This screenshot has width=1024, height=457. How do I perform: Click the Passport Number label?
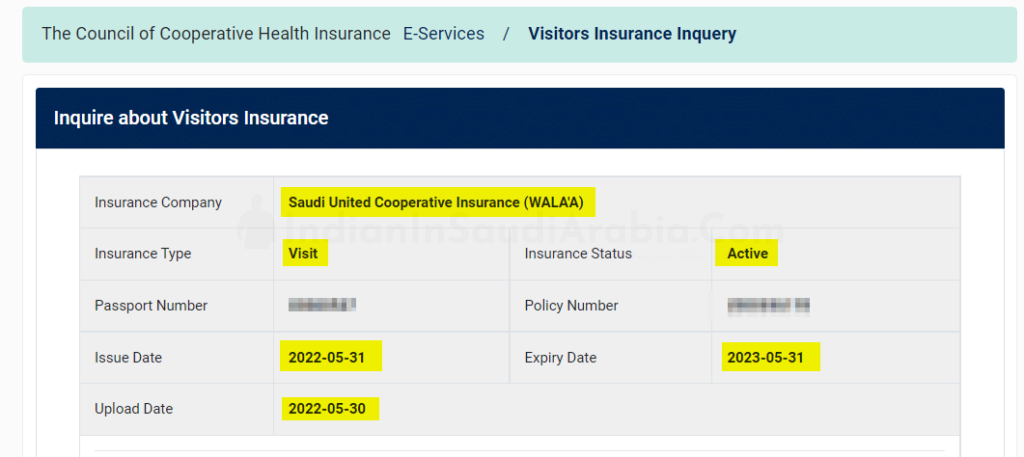click(x=151, y=306)
